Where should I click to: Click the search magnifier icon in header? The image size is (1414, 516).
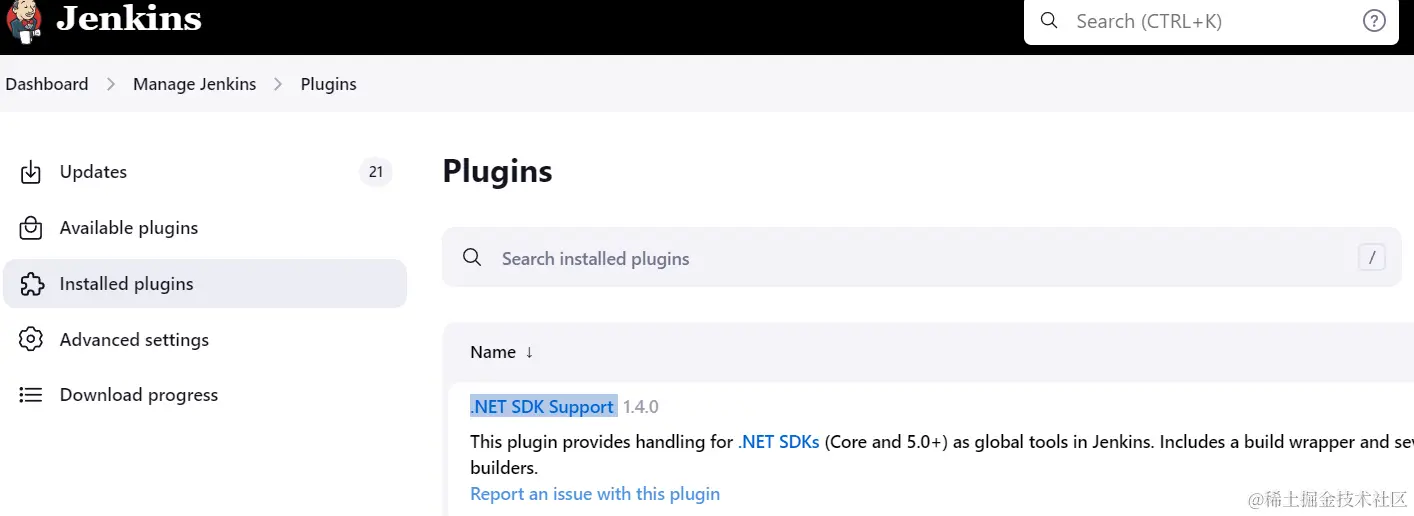[x=1049, y=21]
